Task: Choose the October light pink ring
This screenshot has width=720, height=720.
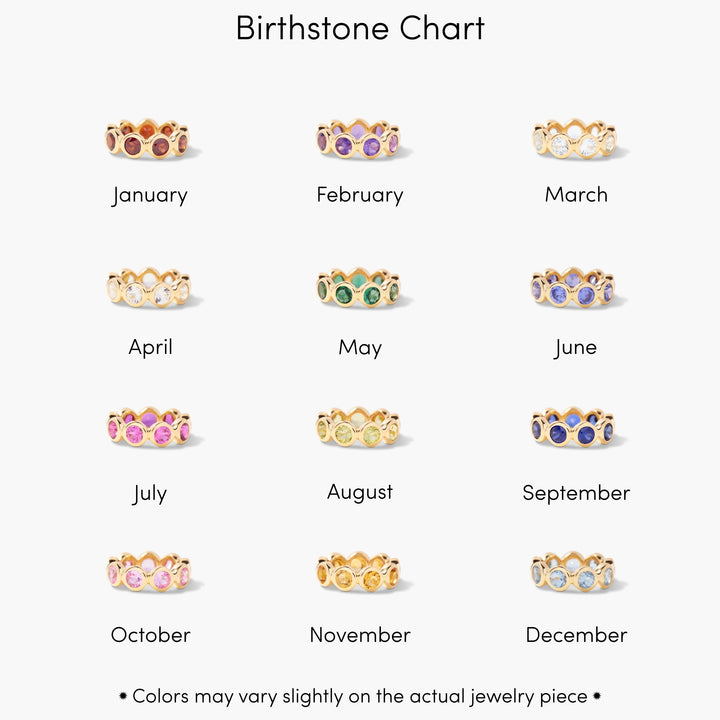Action: coord(148,571)
